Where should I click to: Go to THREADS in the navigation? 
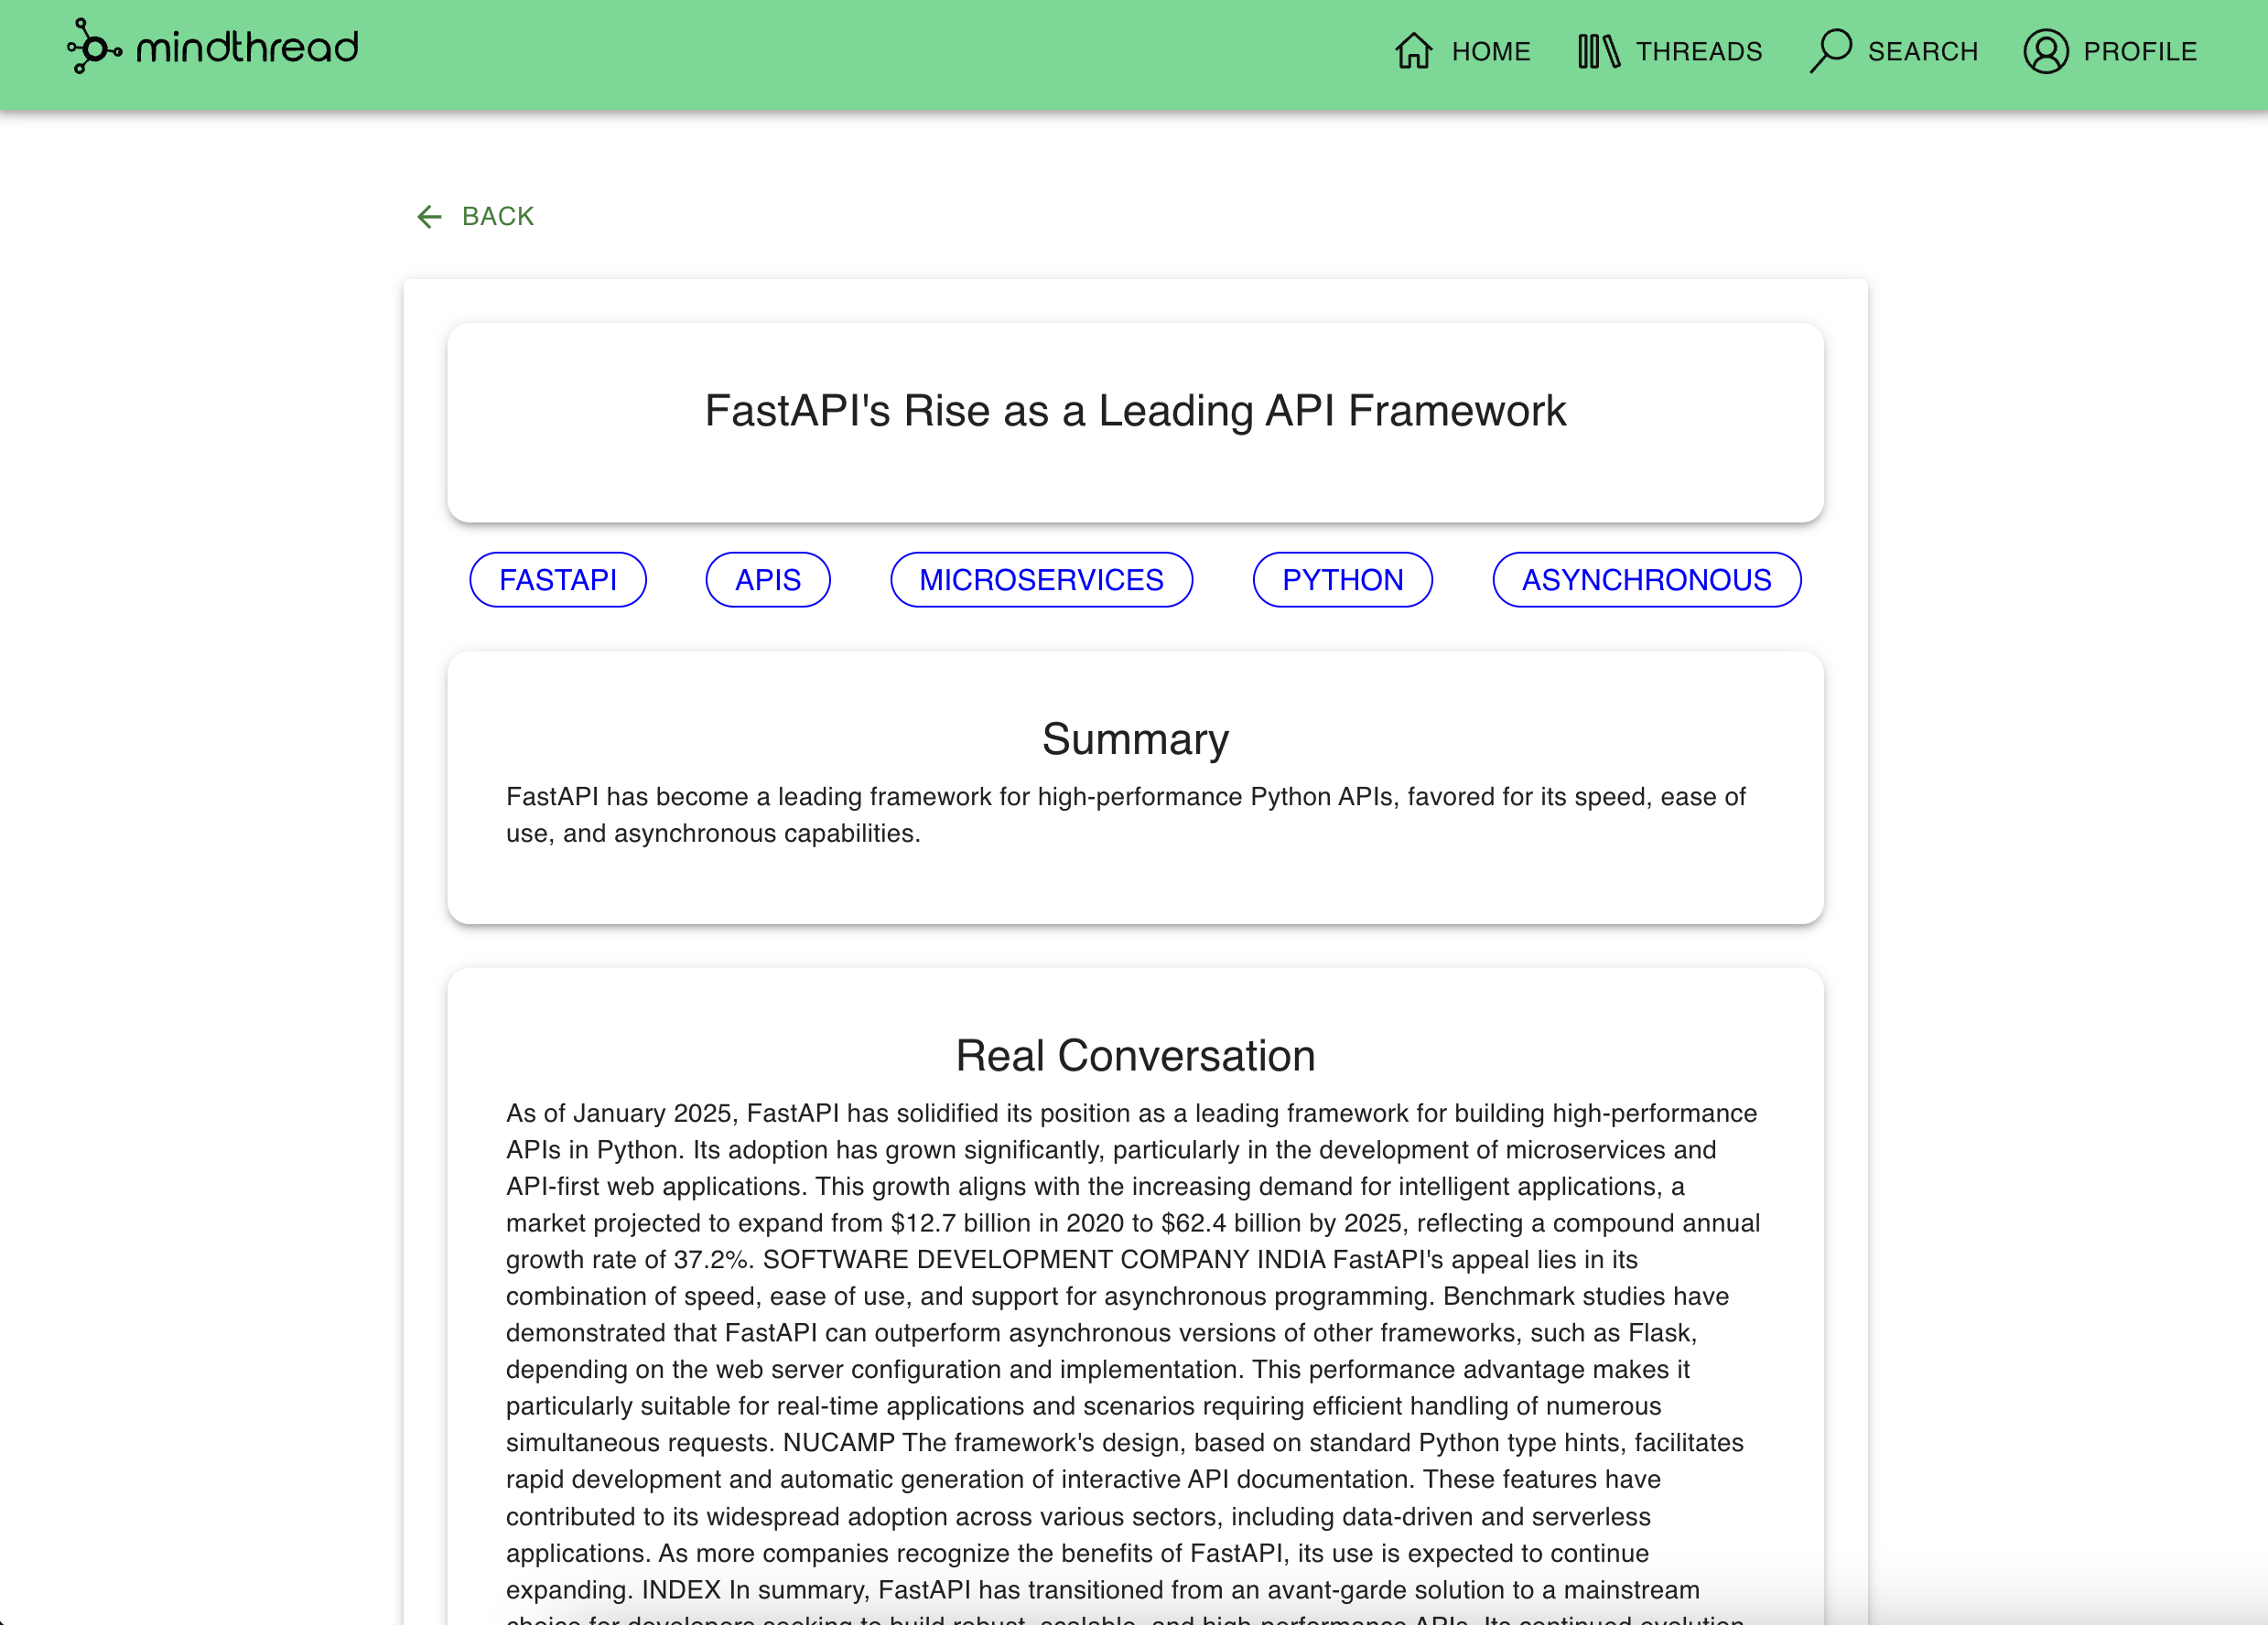coord(1698,51)
